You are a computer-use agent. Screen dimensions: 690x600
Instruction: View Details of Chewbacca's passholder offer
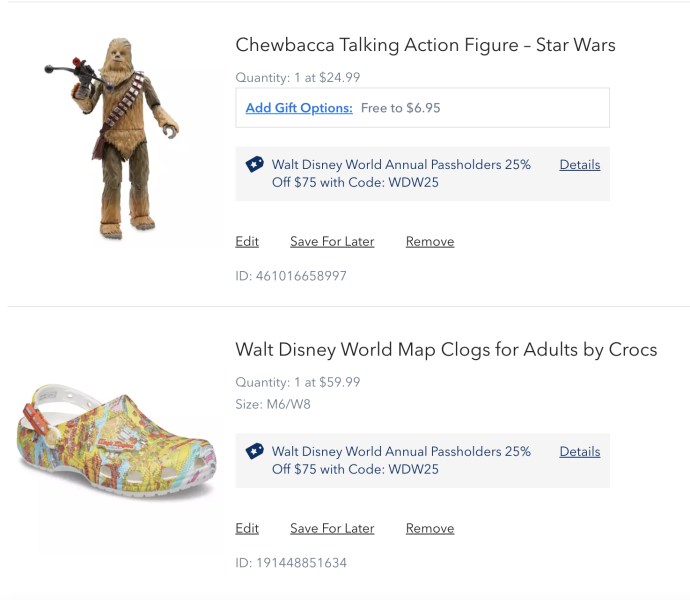click(x=579, y=165)
